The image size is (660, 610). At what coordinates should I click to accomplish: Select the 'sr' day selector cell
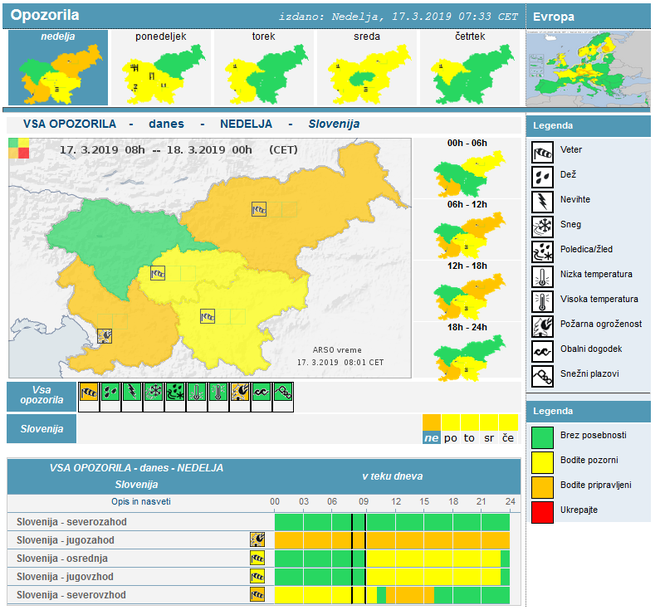tap(489, 429)
